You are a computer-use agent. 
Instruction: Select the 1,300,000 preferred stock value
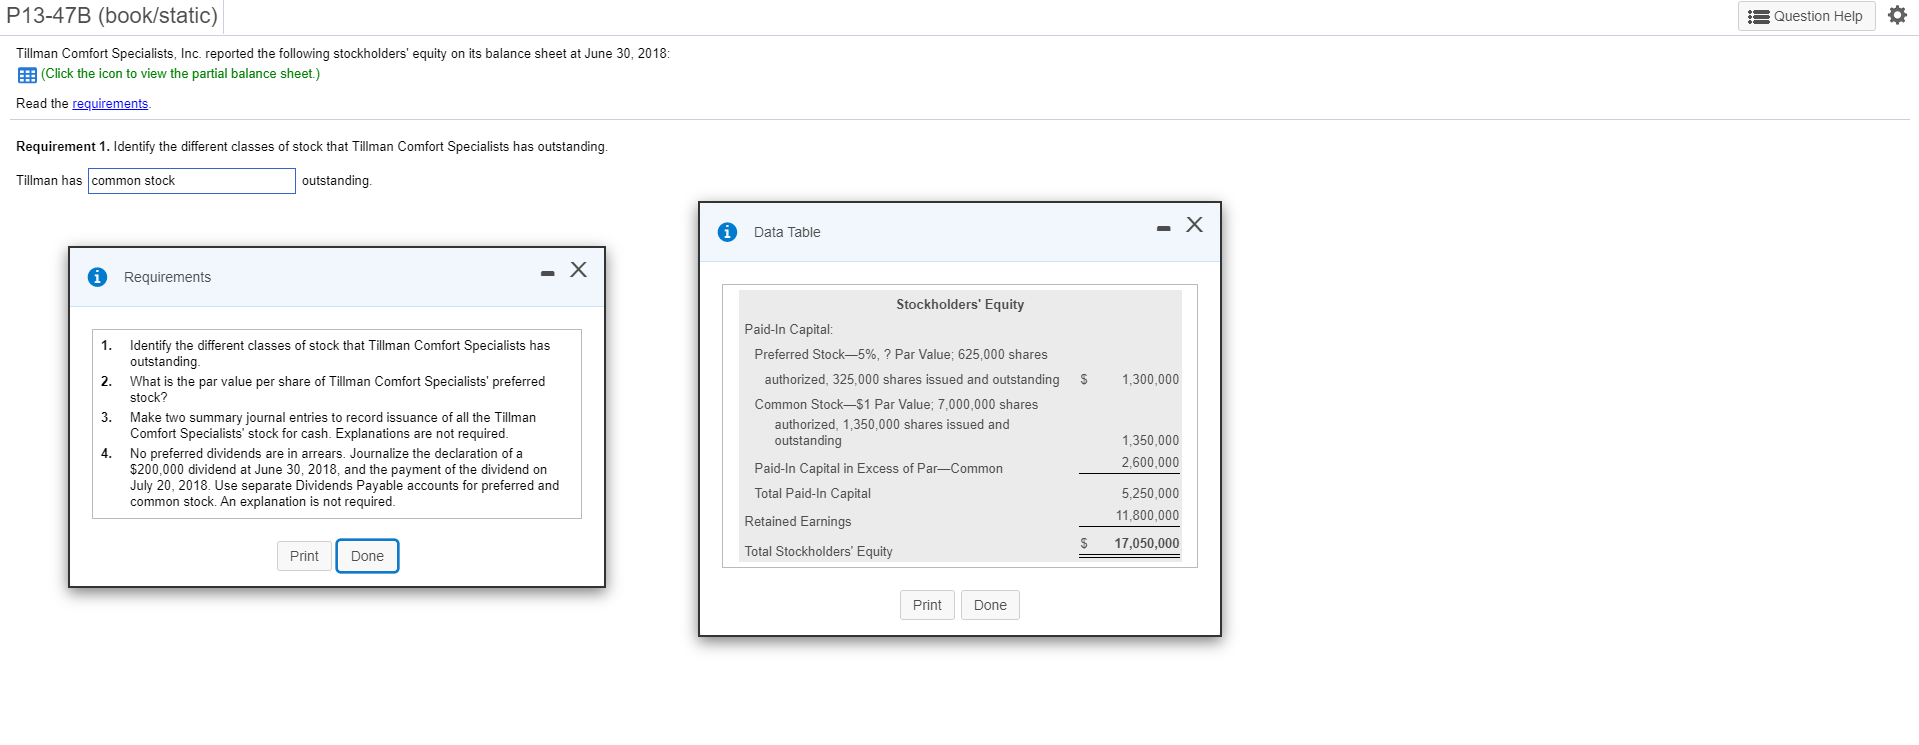click(x=1150, y=380)
